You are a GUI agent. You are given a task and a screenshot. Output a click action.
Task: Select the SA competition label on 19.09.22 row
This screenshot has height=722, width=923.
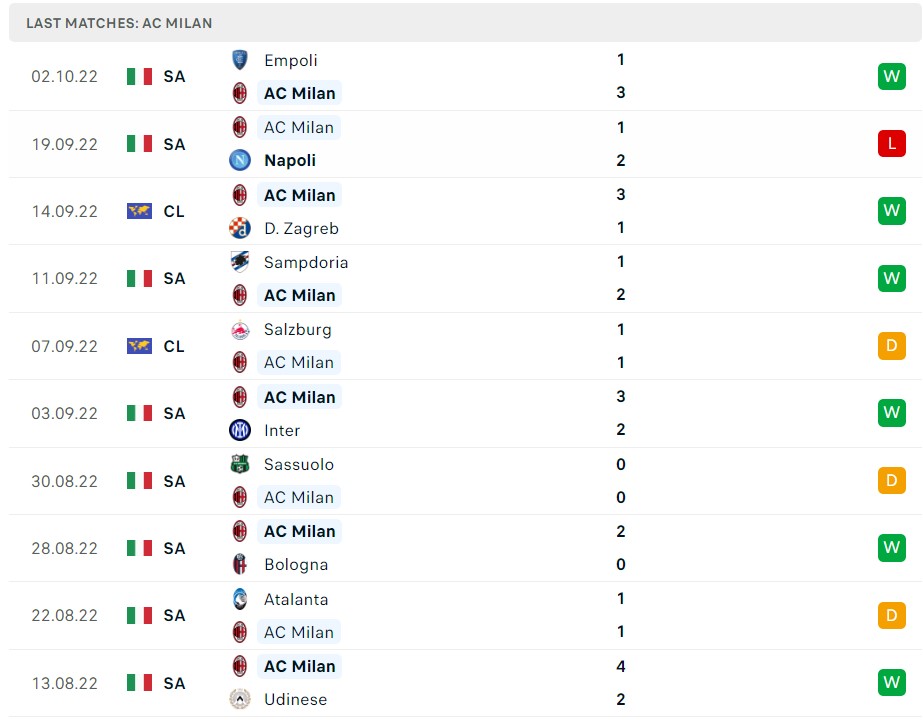pos(174,144)
